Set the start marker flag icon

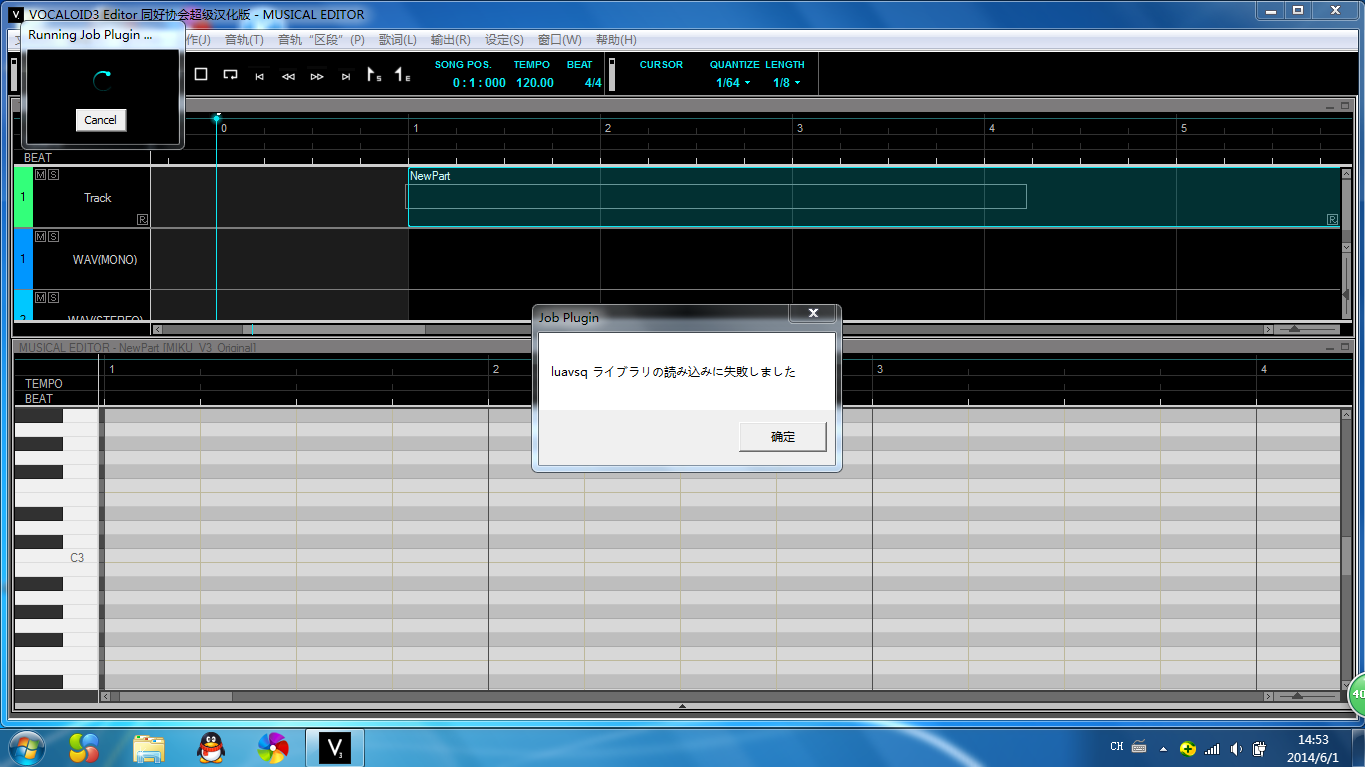pos(374,75)
